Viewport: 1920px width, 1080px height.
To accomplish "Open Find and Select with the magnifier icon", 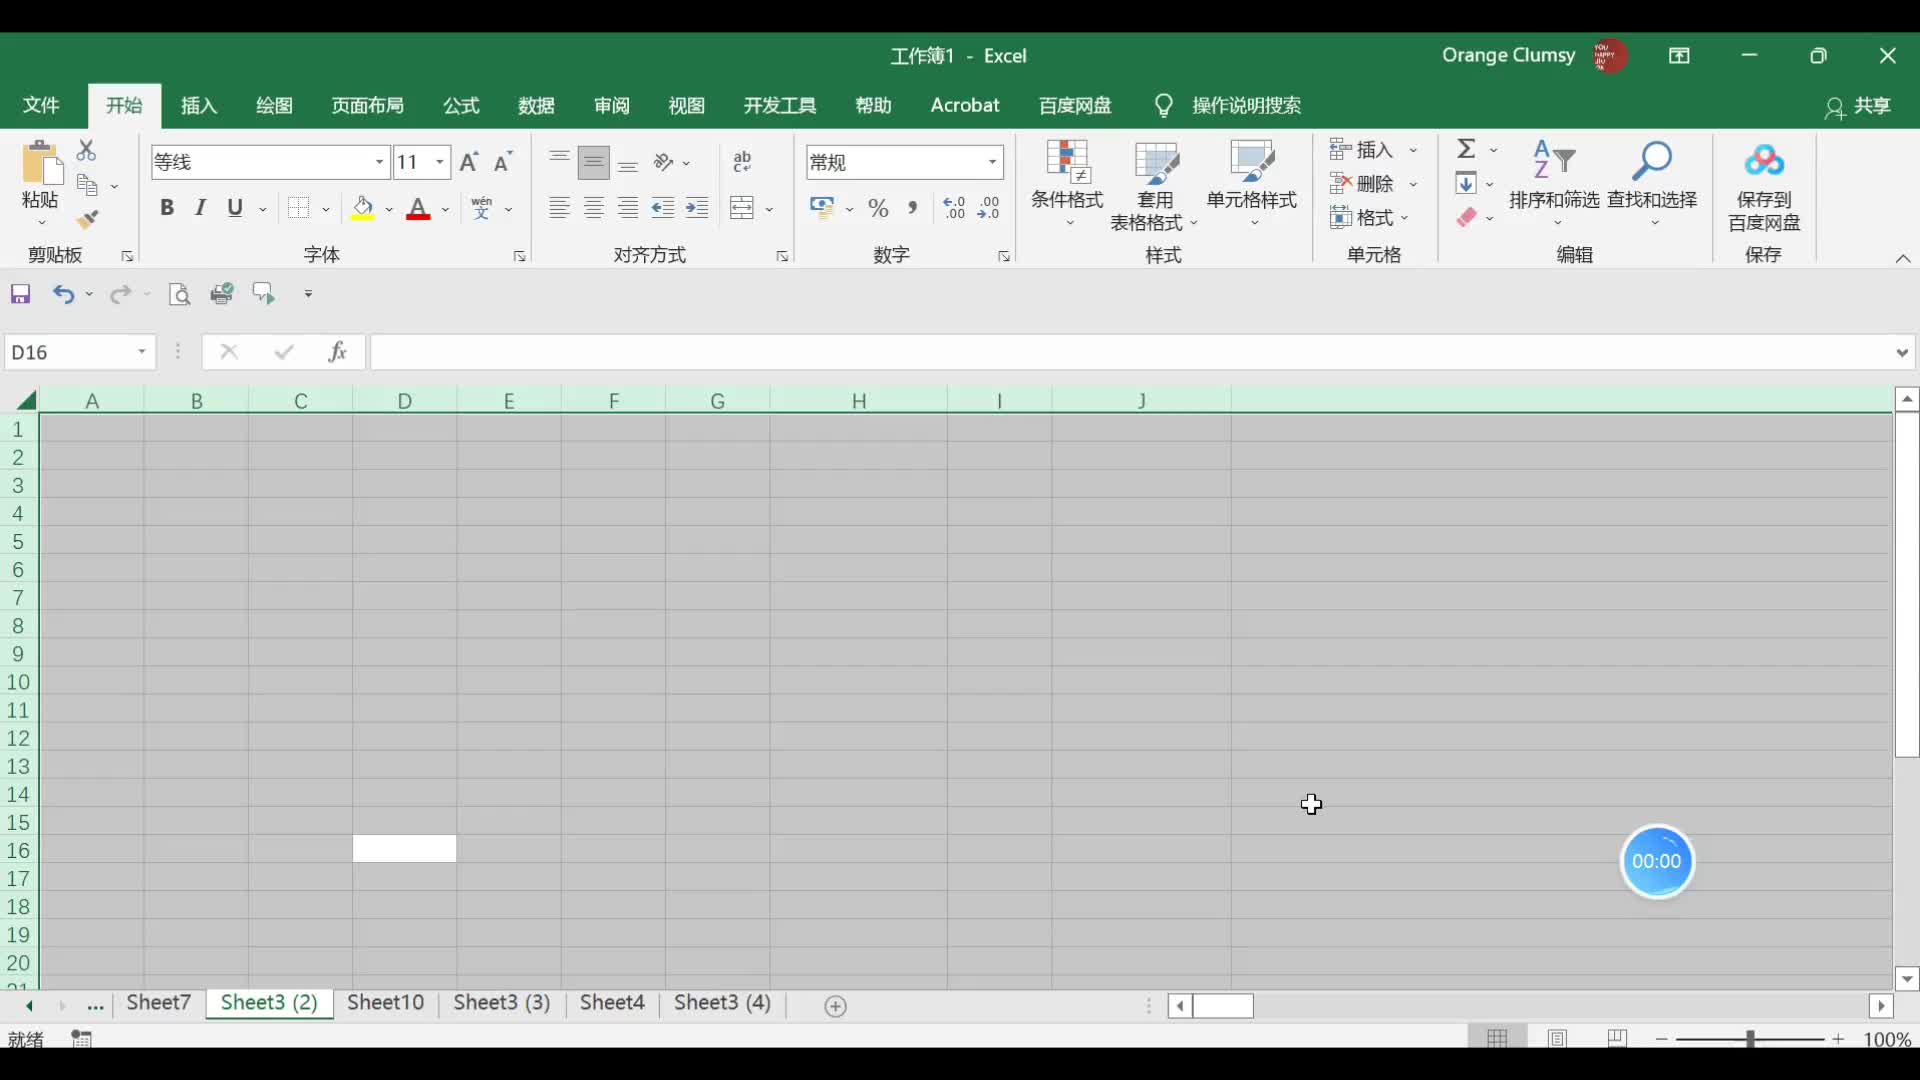I will [x=1653, y=160].
